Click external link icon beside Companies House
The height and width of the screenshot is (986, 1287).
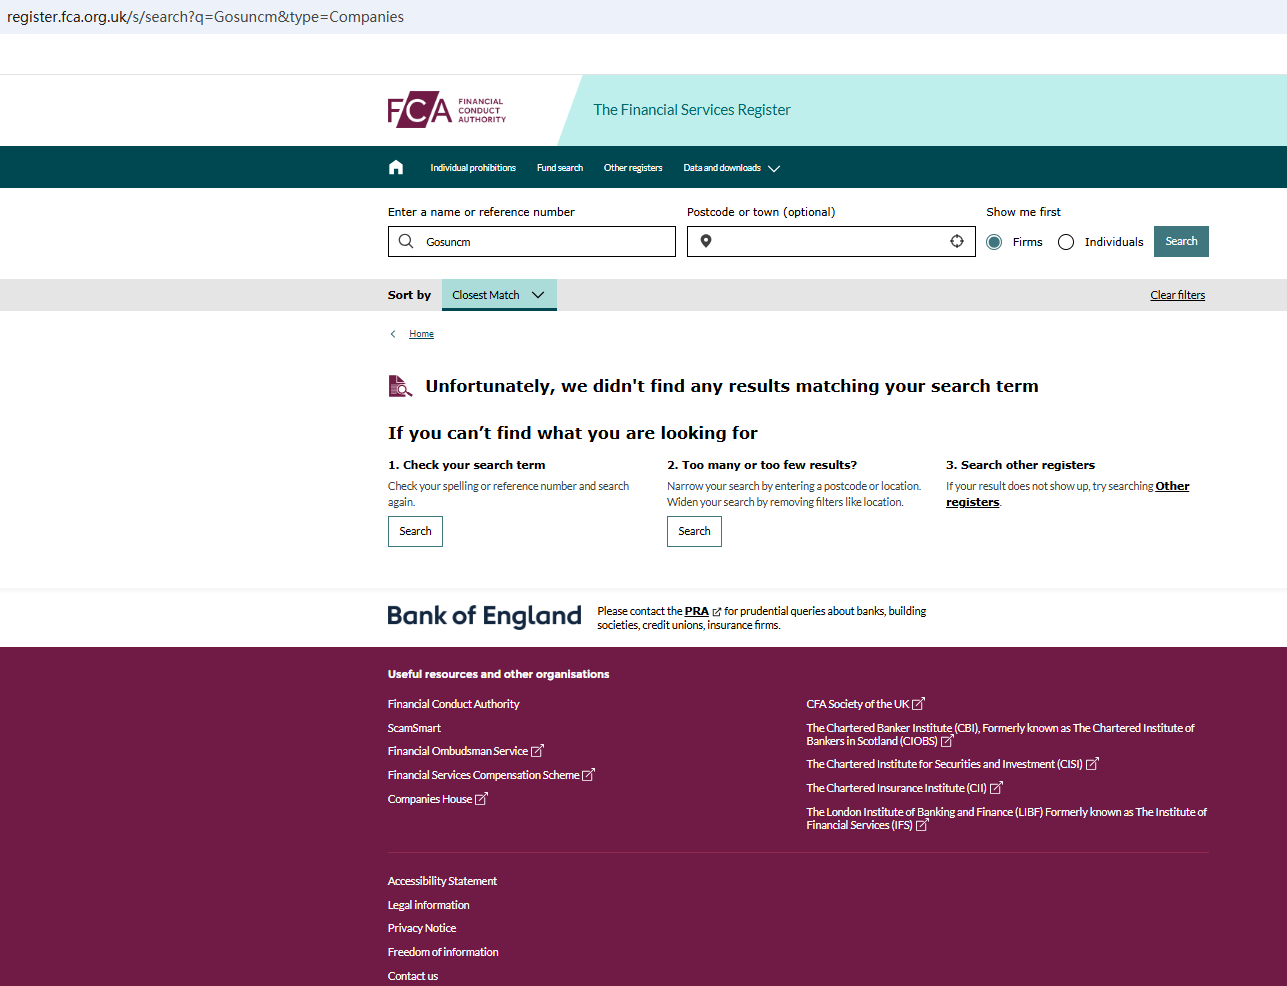pos(481,799)
